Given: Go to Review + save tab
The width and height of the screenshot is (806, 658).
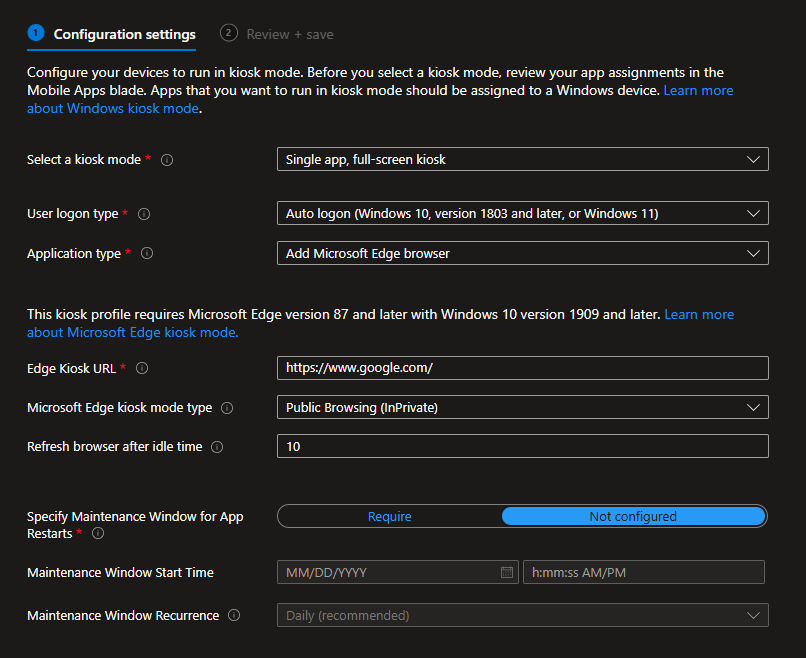Looking at the screenshot, I should click(x=277, y=34).
